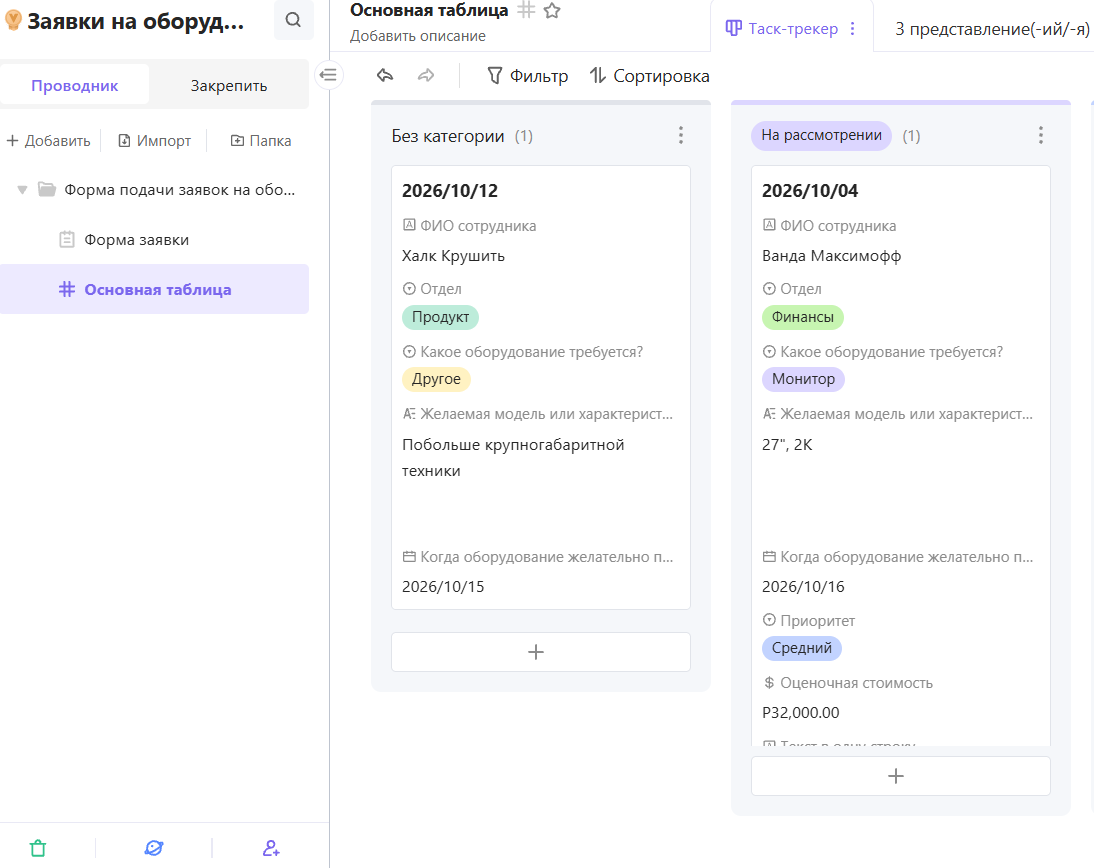
Task: Click the Добавить button
Action: coord(49,140)
